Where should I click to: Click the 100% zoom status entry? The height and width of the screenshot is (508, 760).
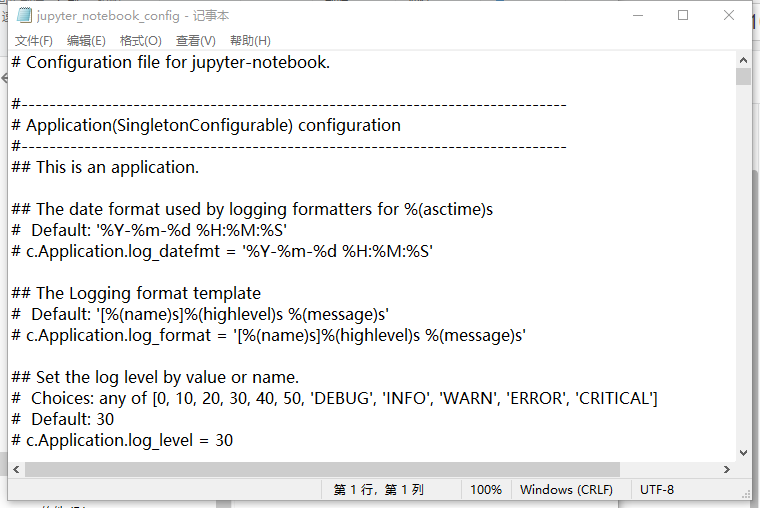[486, 490]
